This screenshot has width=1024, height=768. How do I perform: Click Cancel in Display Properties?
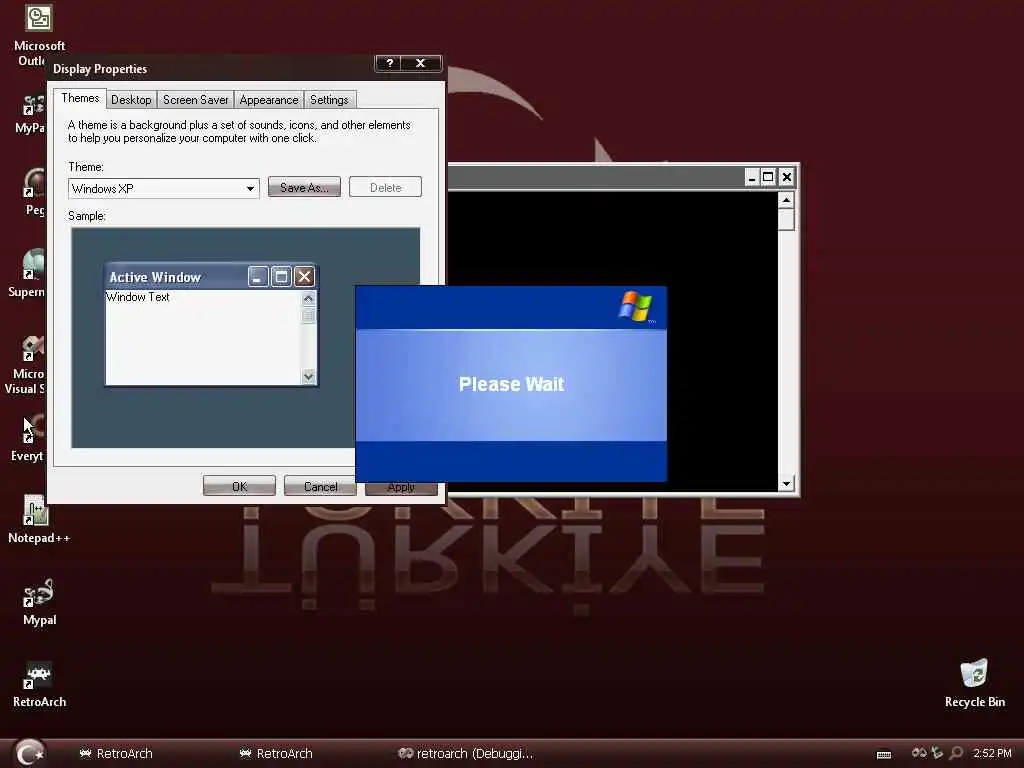[320, 487]
